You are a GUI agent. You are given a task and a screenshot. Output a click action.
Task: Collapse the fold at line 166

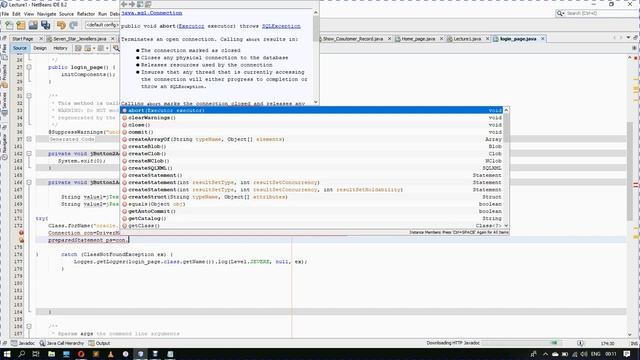29,182
